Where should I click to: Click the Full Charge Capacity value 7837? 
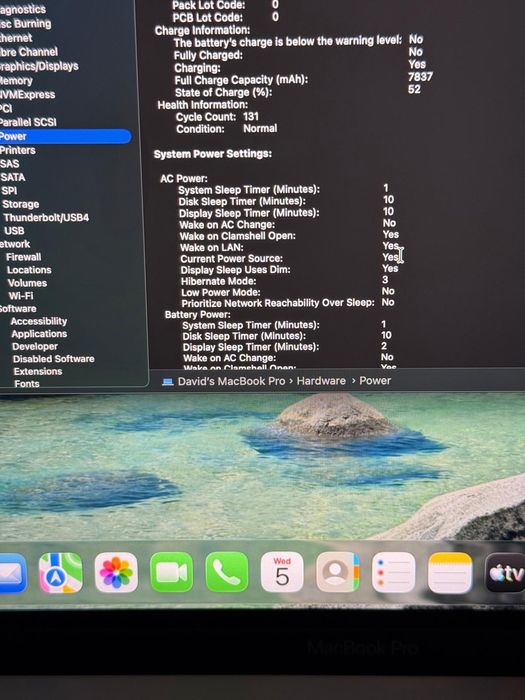[420, 77]
